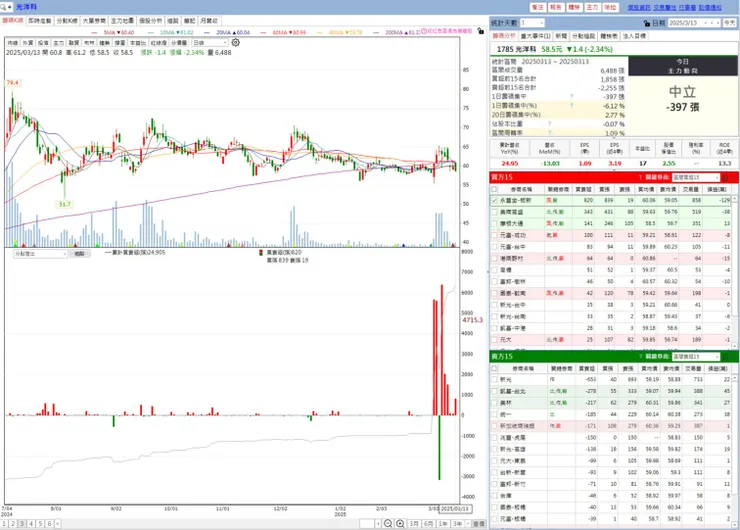Check the 凱基-台北 seller row

tap(494, 391)
